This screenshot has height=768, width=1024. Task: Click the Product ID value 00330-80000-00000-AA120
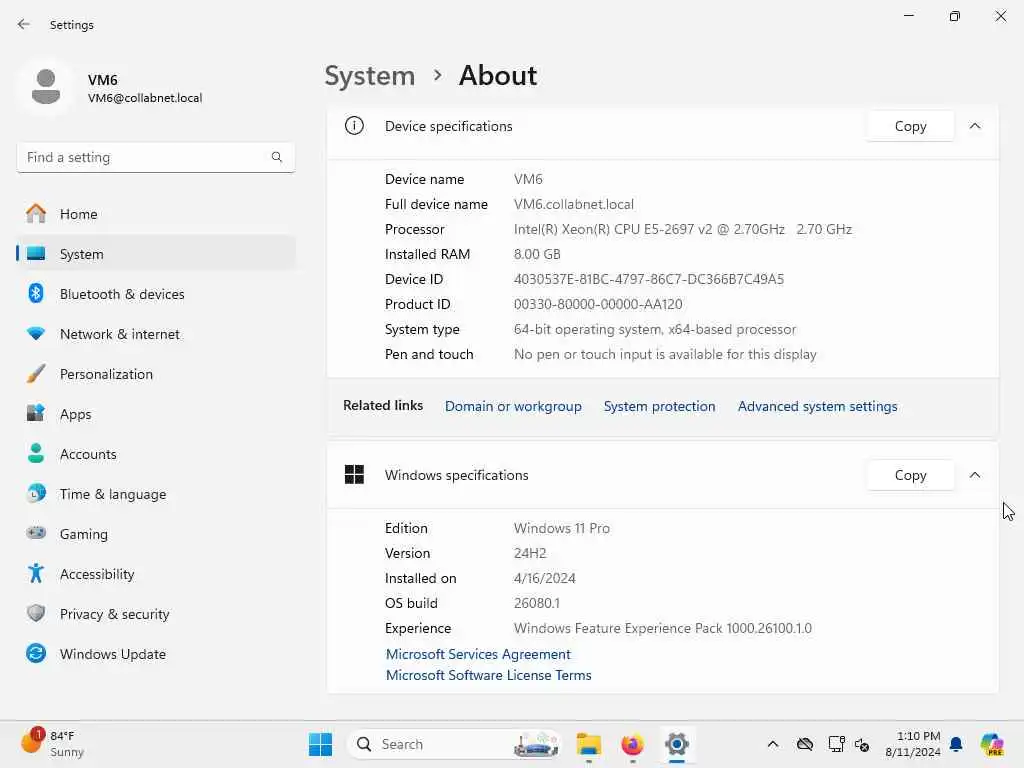pos(598,304)
